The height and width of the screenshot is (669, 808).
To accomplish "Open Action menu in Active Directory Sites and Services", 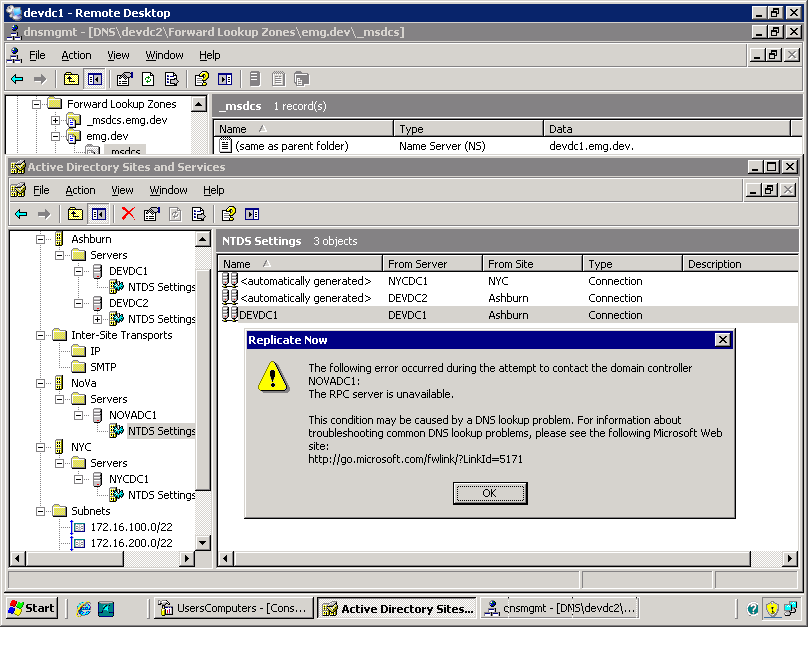I will 80,190.
